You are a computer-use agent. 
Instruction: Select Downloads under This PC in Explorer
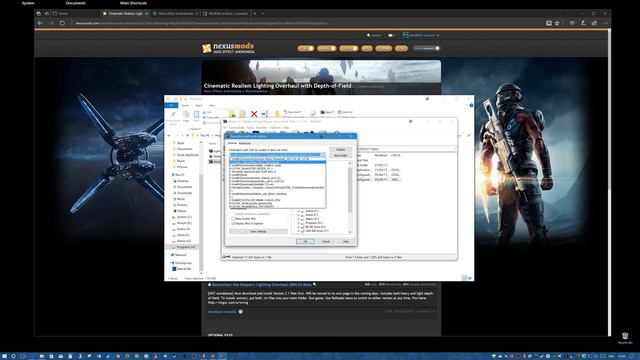pyautogui.click(x=183, y=193)
